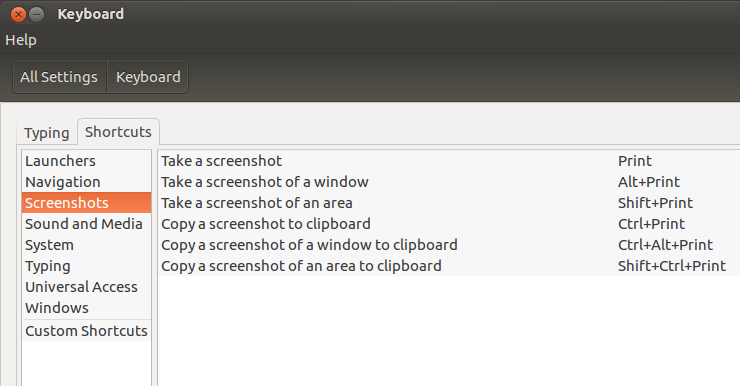The image size is (740, 386).
Task: Switch to the Typing tab
Action: pos(47,133)
